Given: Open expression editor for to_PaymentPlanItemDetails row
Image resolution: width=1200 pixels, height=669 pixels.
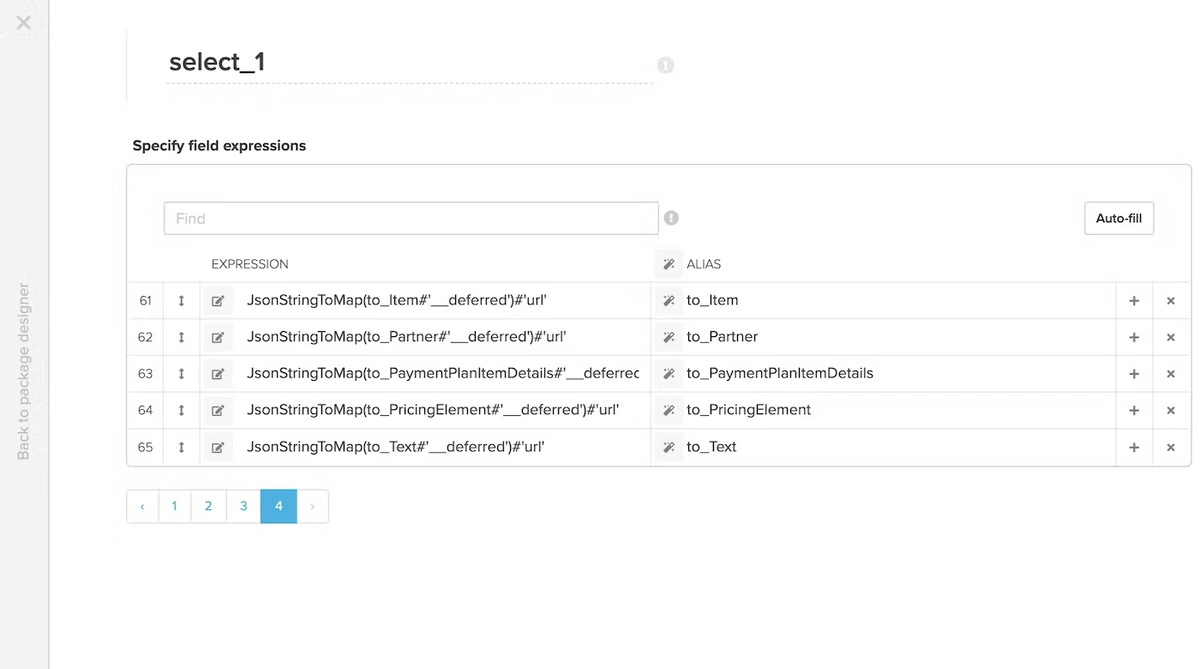Looking at the screenshot, I should 218,374.
